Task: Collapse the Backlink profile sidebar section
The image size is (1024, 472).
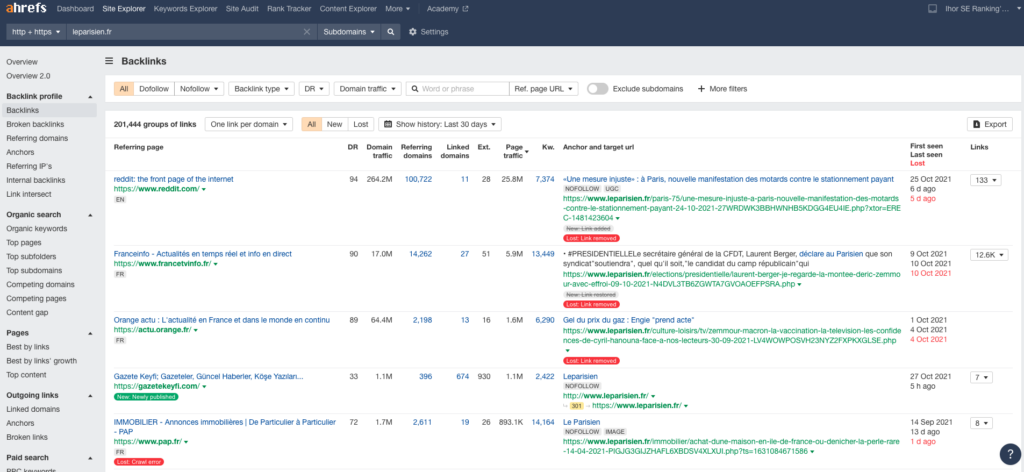Action: (x=90, y=97)
